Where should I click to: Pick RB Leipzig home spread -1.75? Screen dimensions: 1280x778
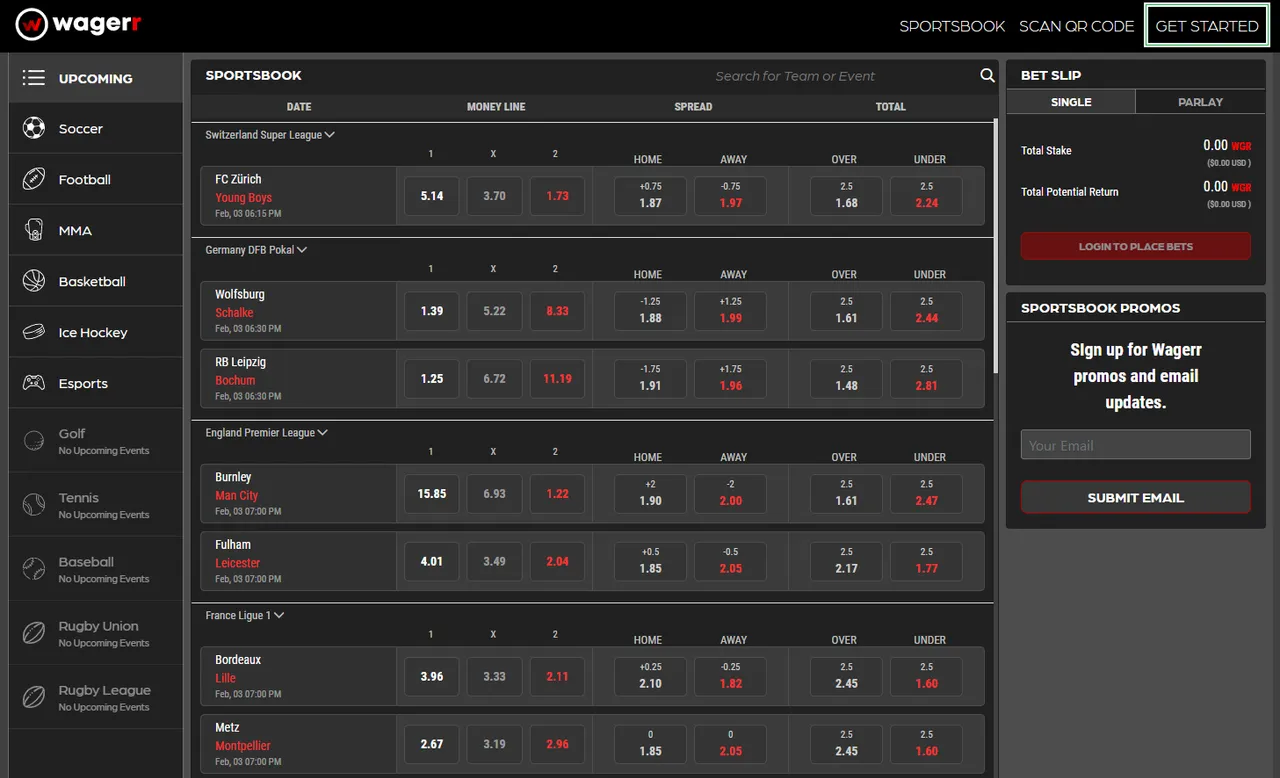coord(650,378)
